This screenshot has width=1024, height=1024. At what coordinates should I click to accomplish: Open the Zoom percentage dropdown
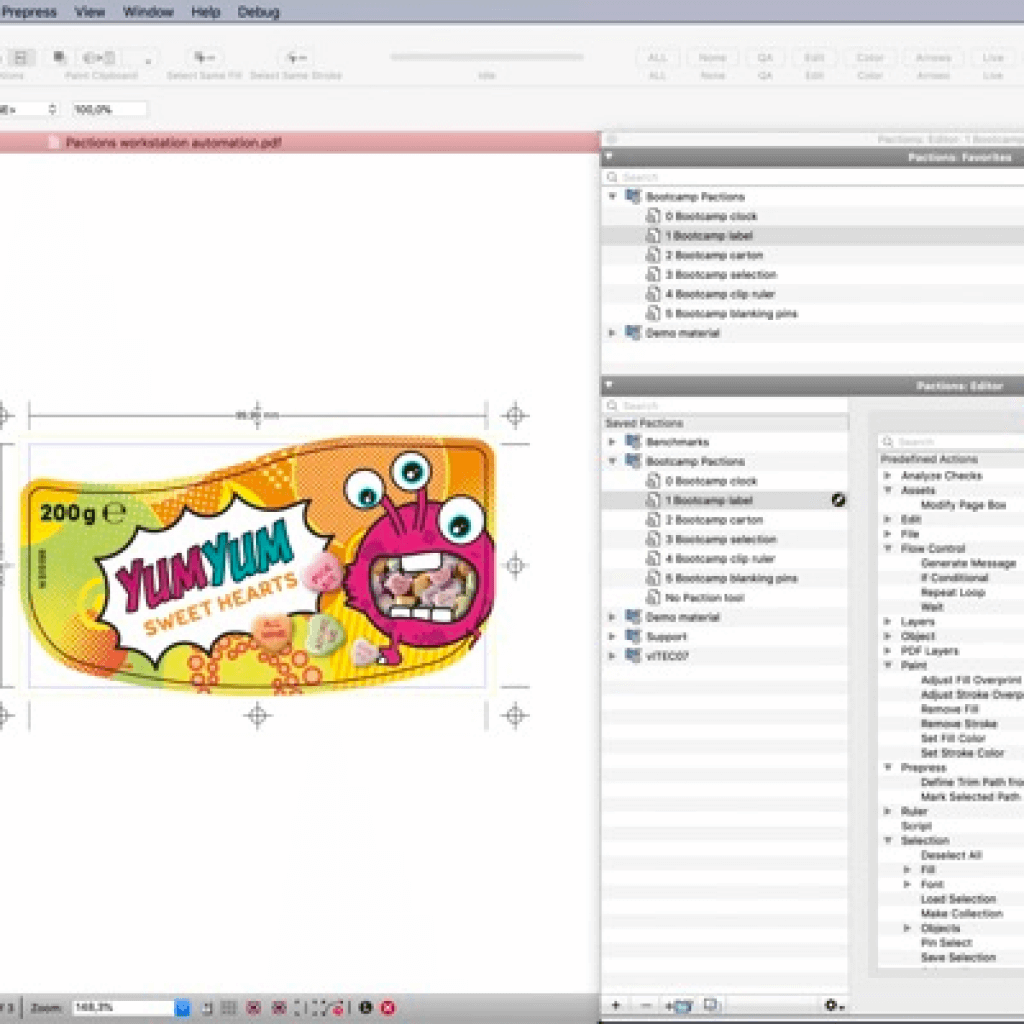182,1007
